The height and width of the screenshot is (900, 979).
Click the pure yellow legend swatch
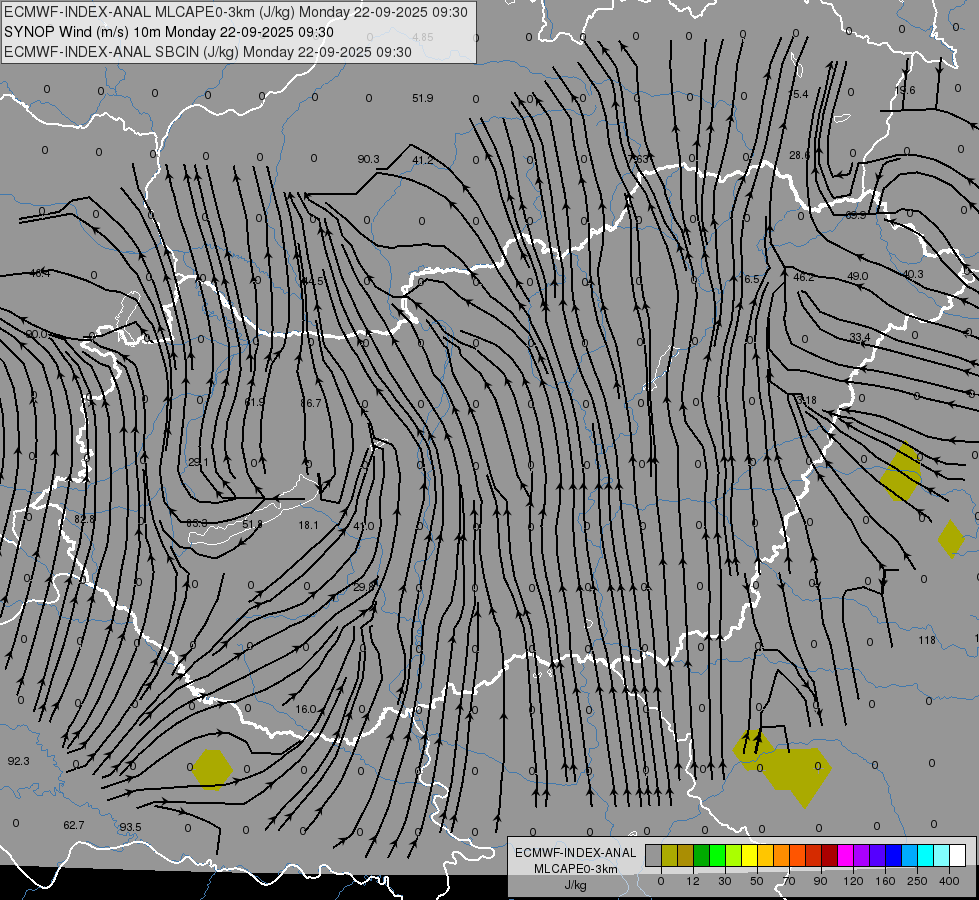coord(750,855)
